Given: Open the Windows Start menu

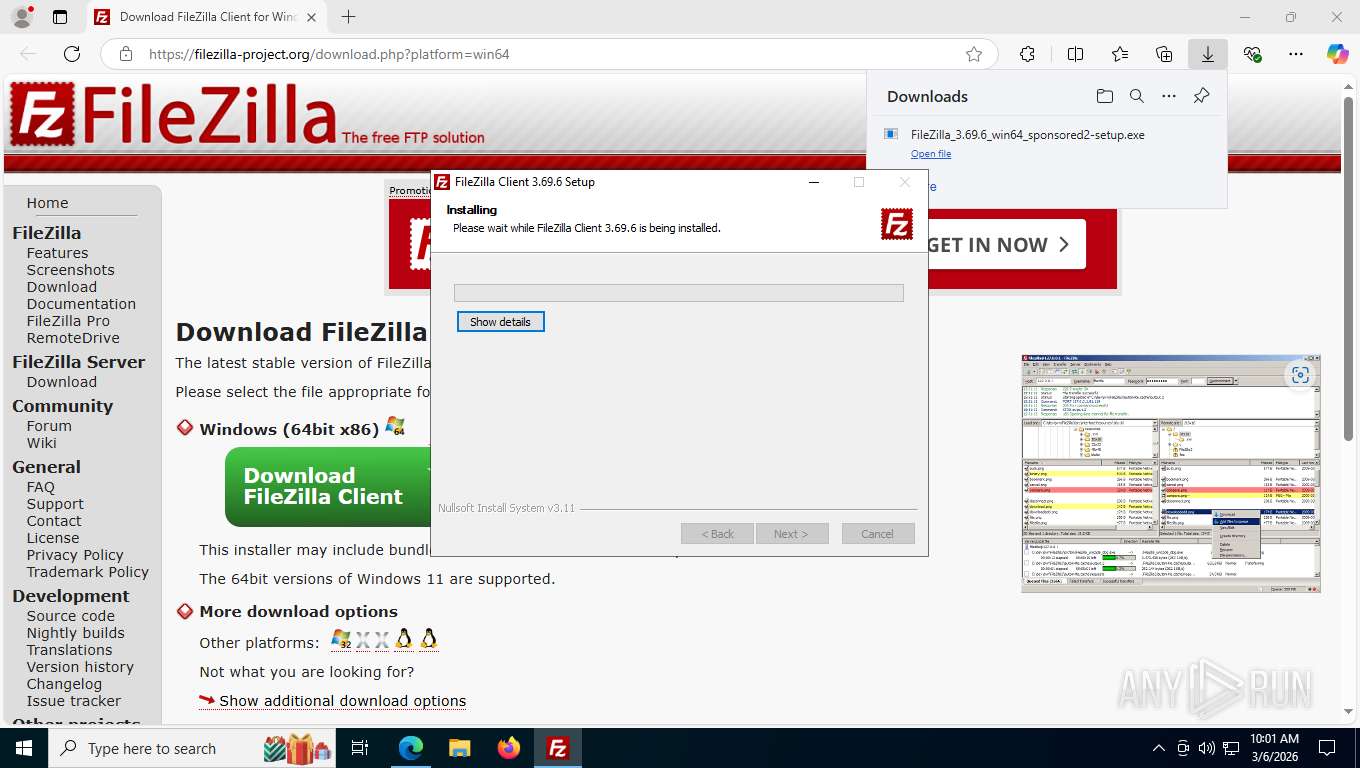Looking at the screenshot, I should pos(23,748).
